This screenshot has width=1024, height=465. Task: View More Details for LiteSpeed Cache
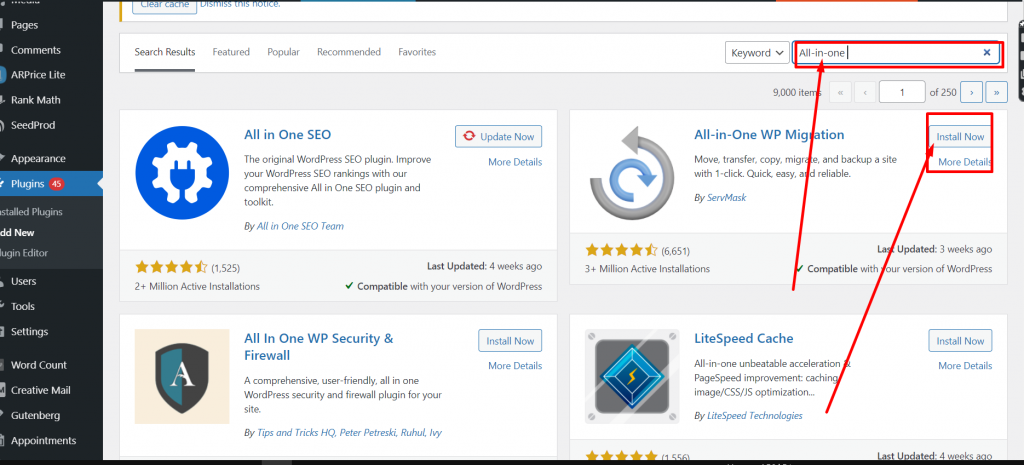tap(965, 366)
